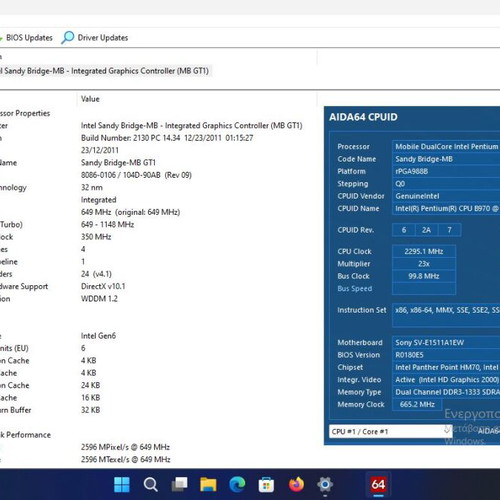Click the Platform rPGA988B field
This screenshot has height=500, width=500.
(446, 171)
